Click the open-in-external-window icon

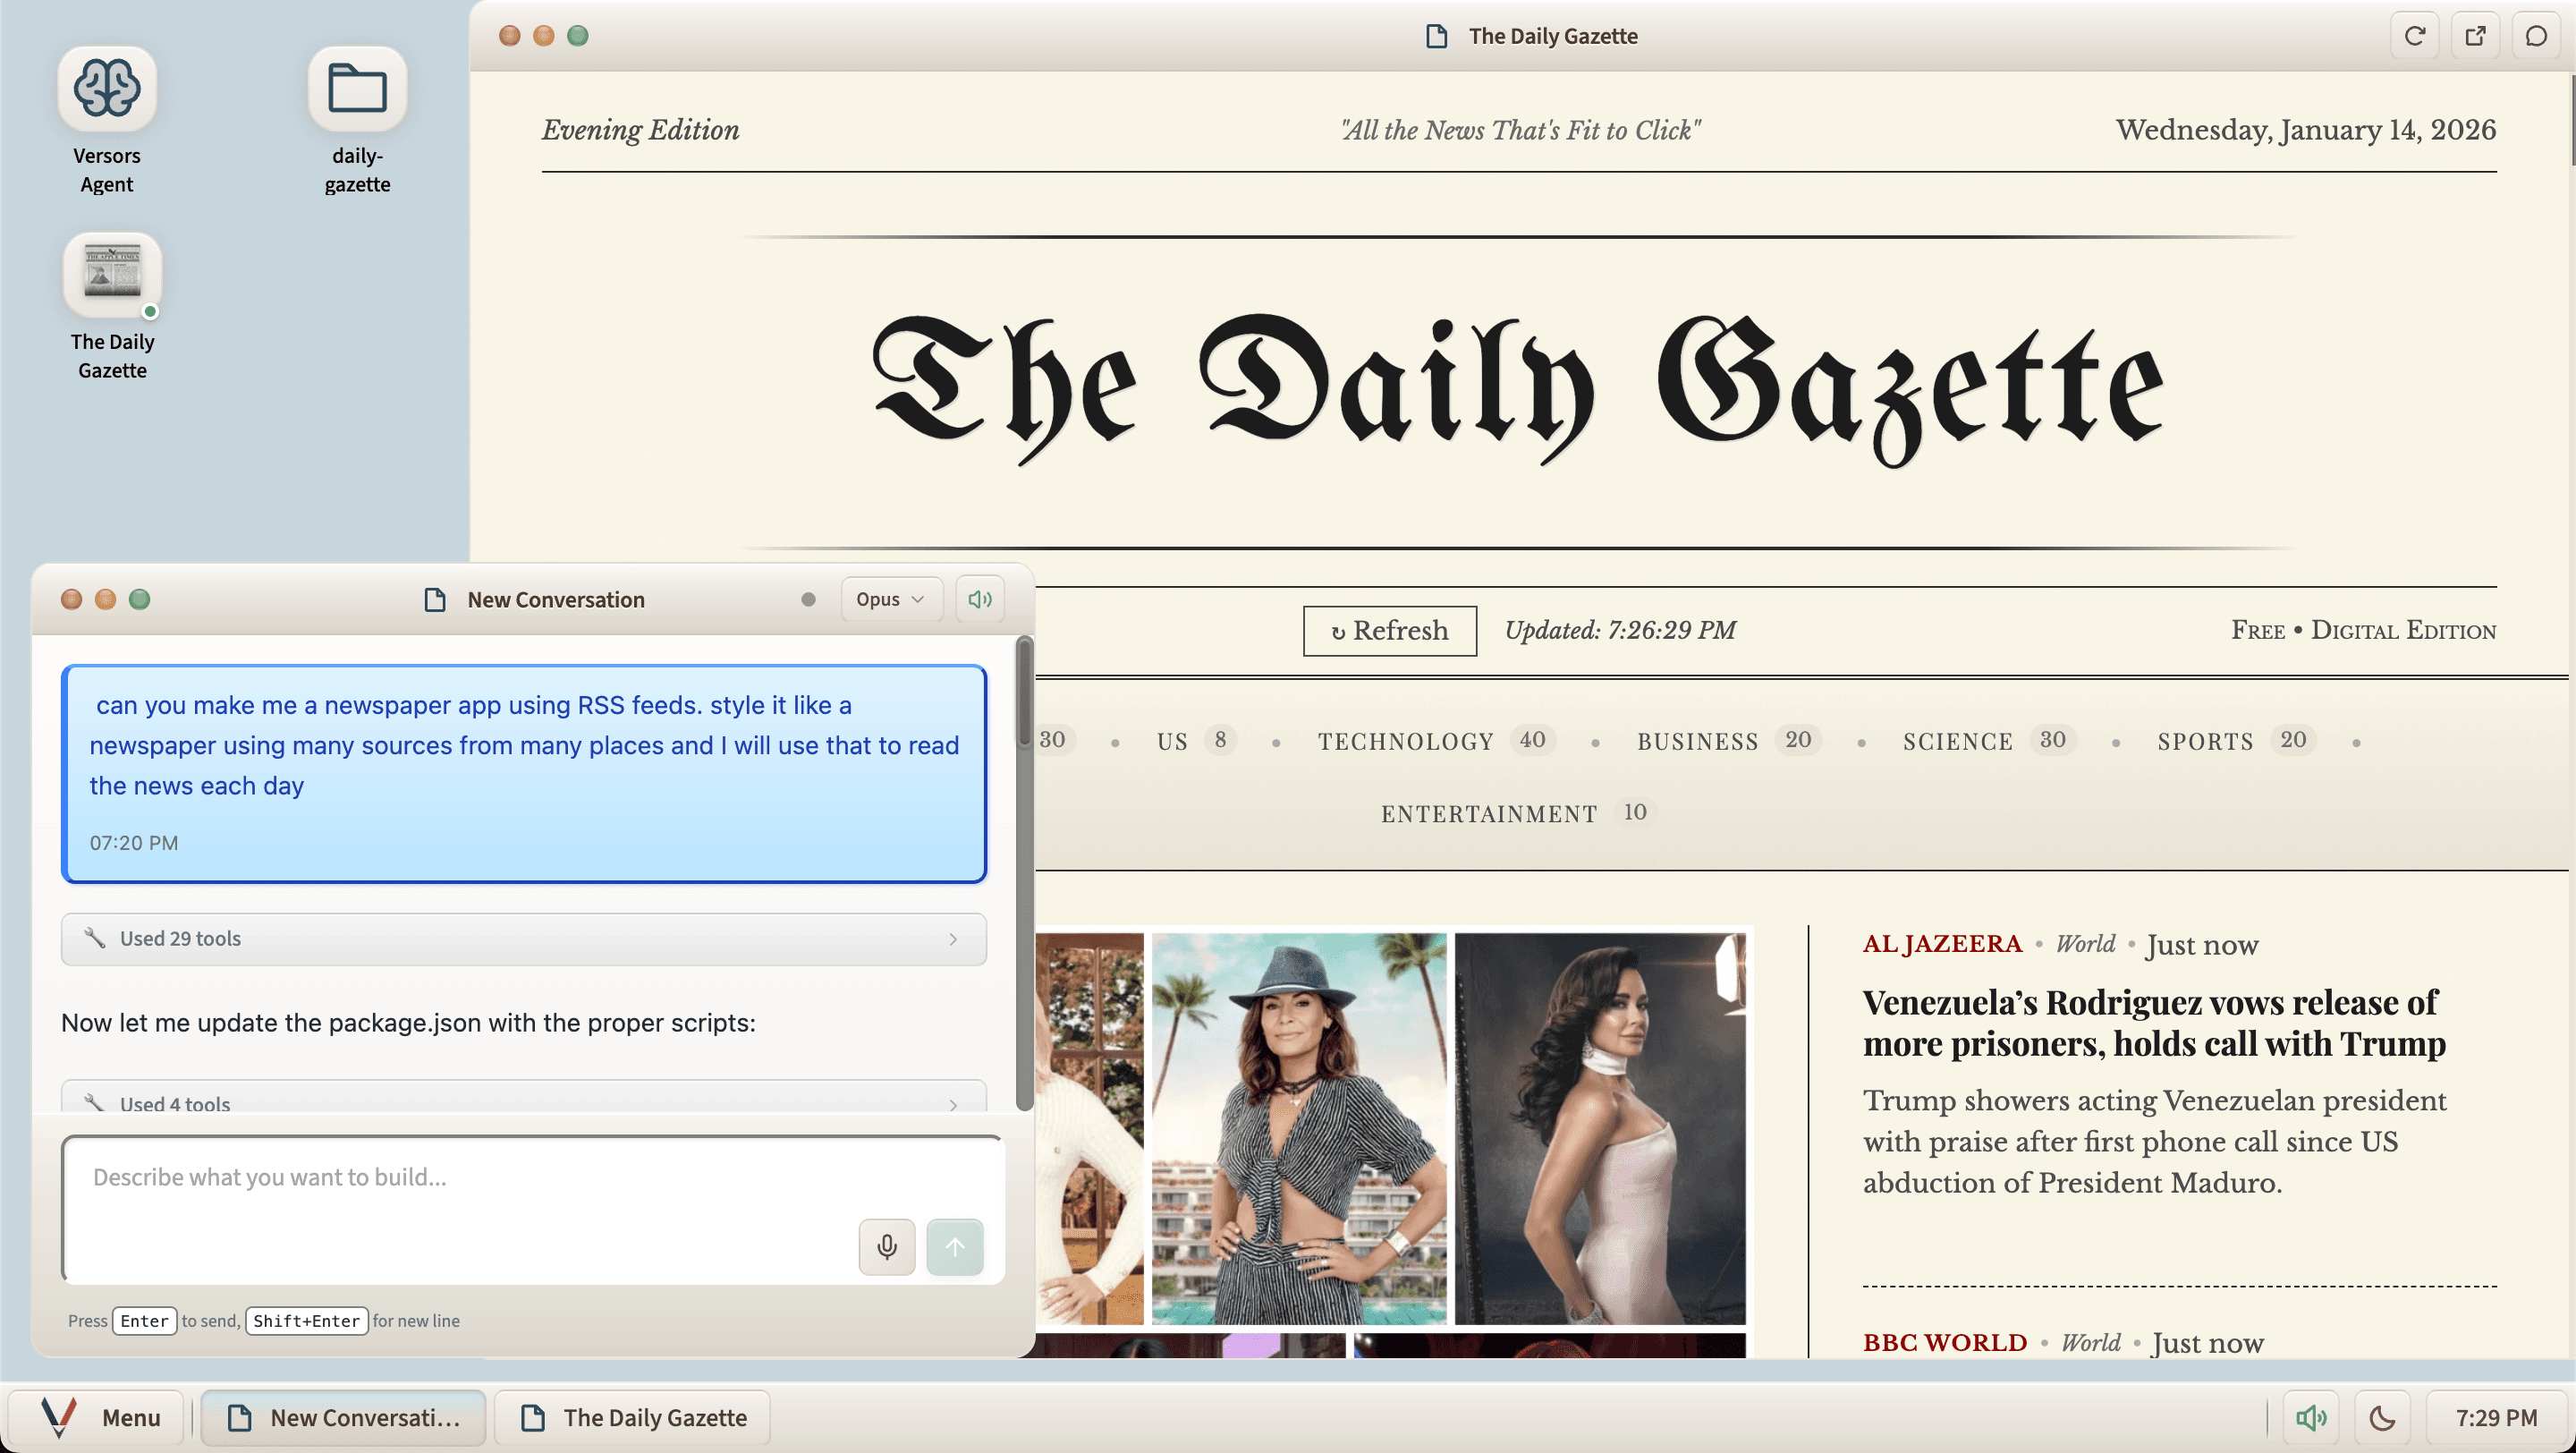(x=2475, y=36)
